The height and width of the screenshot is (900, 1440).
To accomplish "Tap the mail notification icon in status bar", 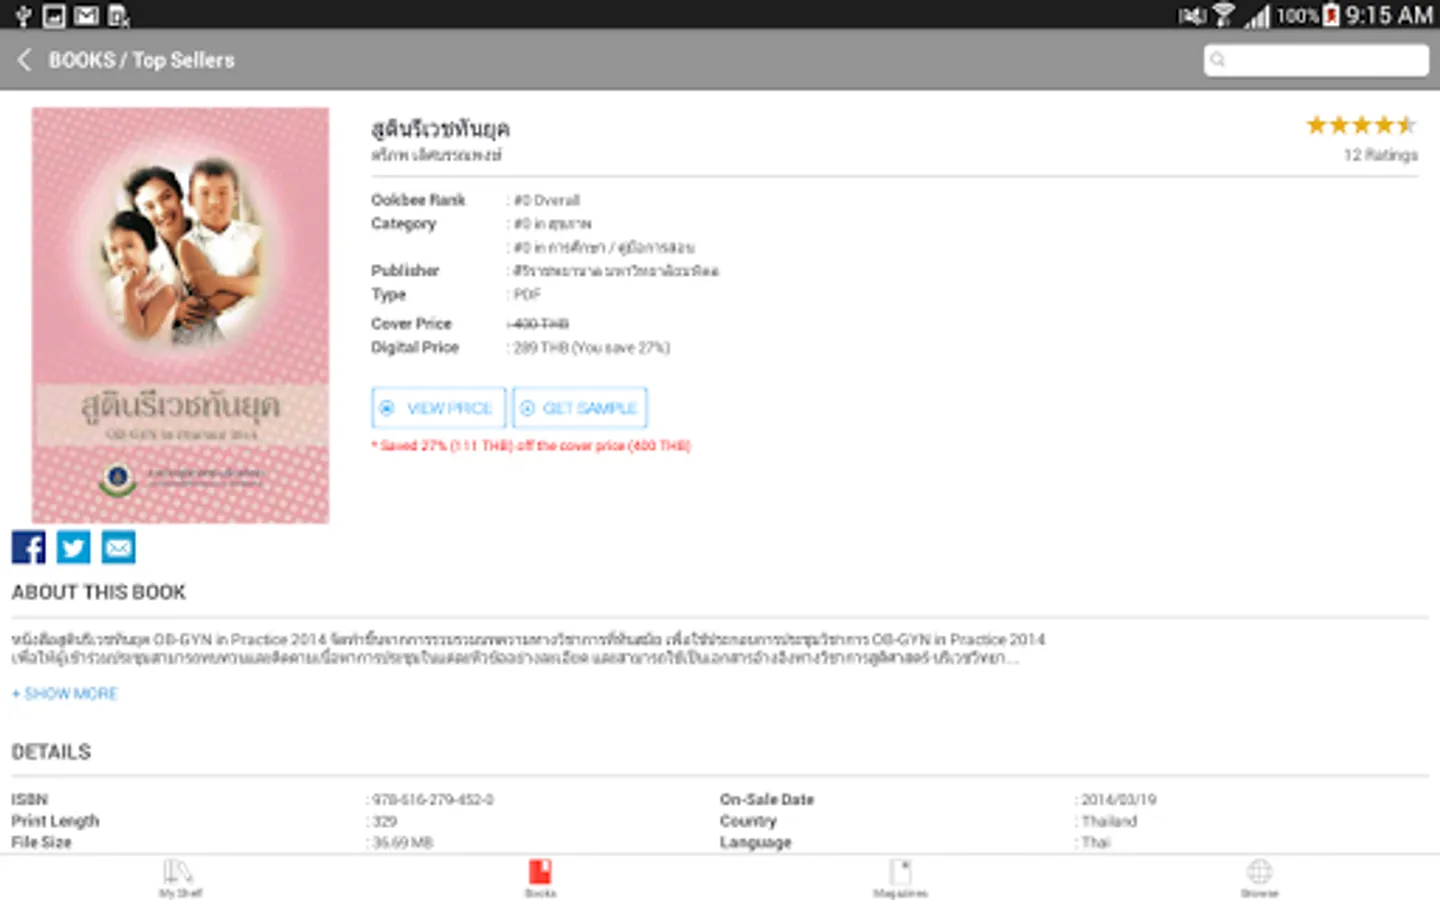I will pos(87,15).
